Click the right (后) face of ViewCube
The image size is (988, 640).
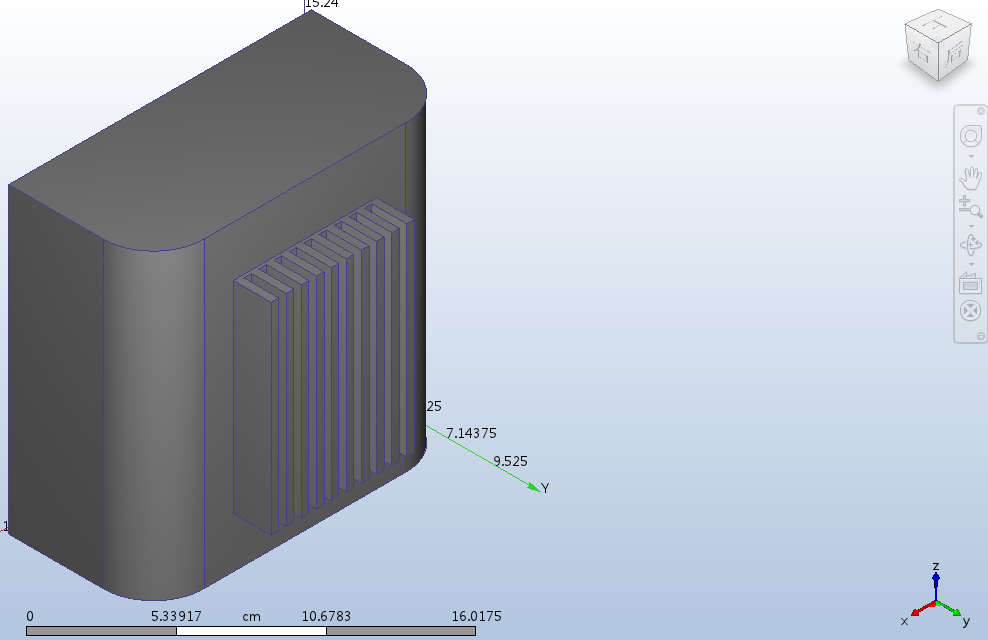point(955,54)
